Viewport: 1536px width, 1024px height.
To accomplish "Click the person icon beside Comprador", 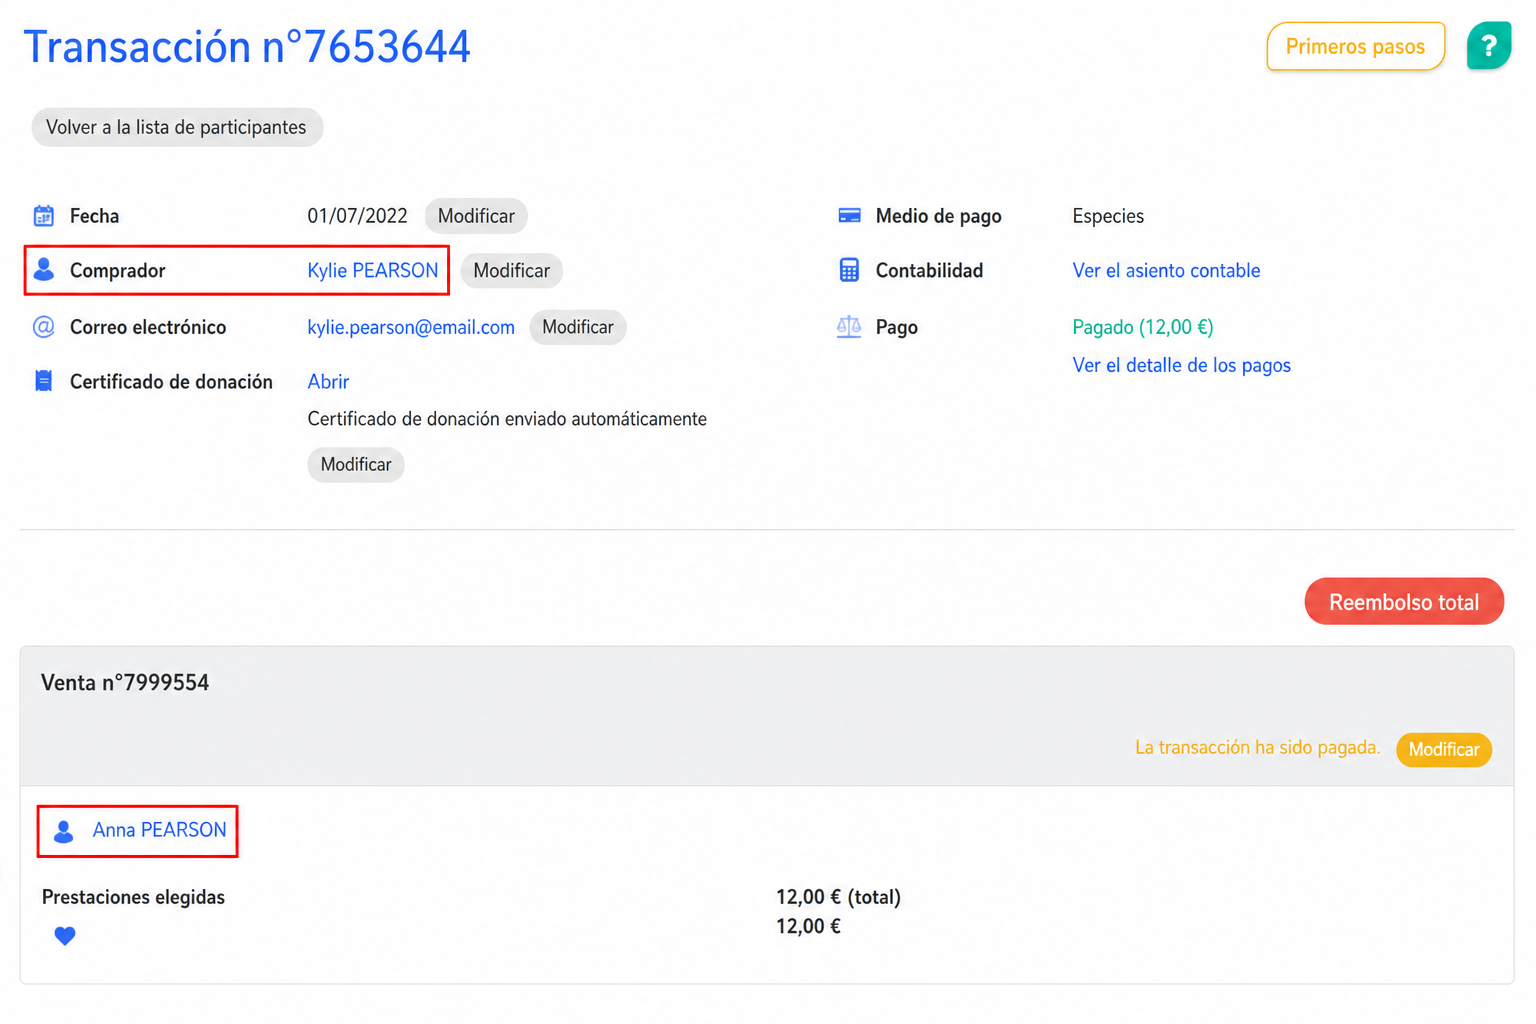I will [x=44, y=270].
